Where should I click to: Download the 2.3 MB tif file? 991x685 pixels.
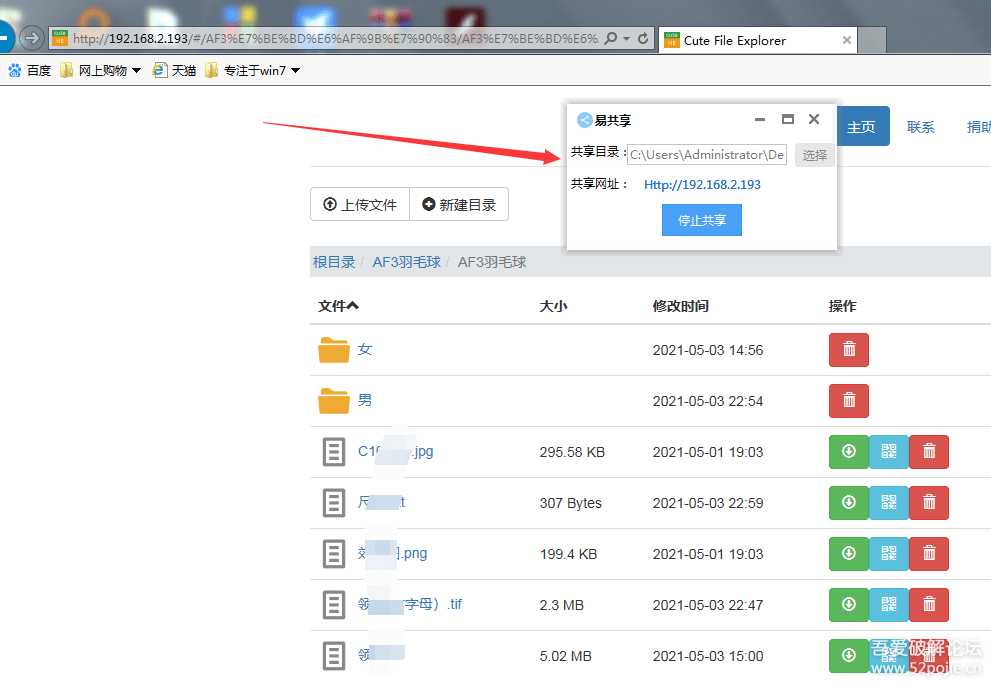[848, 605]
